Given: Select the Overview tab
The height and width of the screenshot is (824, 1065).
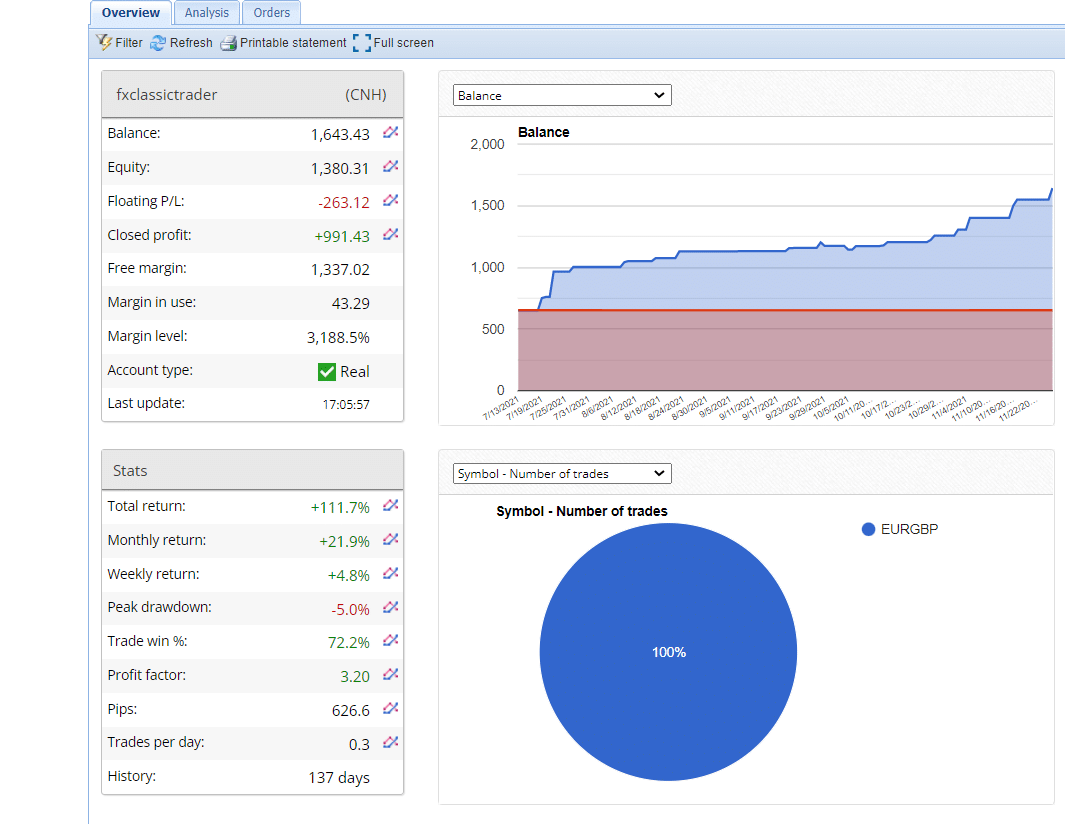Looking at the screenshot, I should [131, 13].
